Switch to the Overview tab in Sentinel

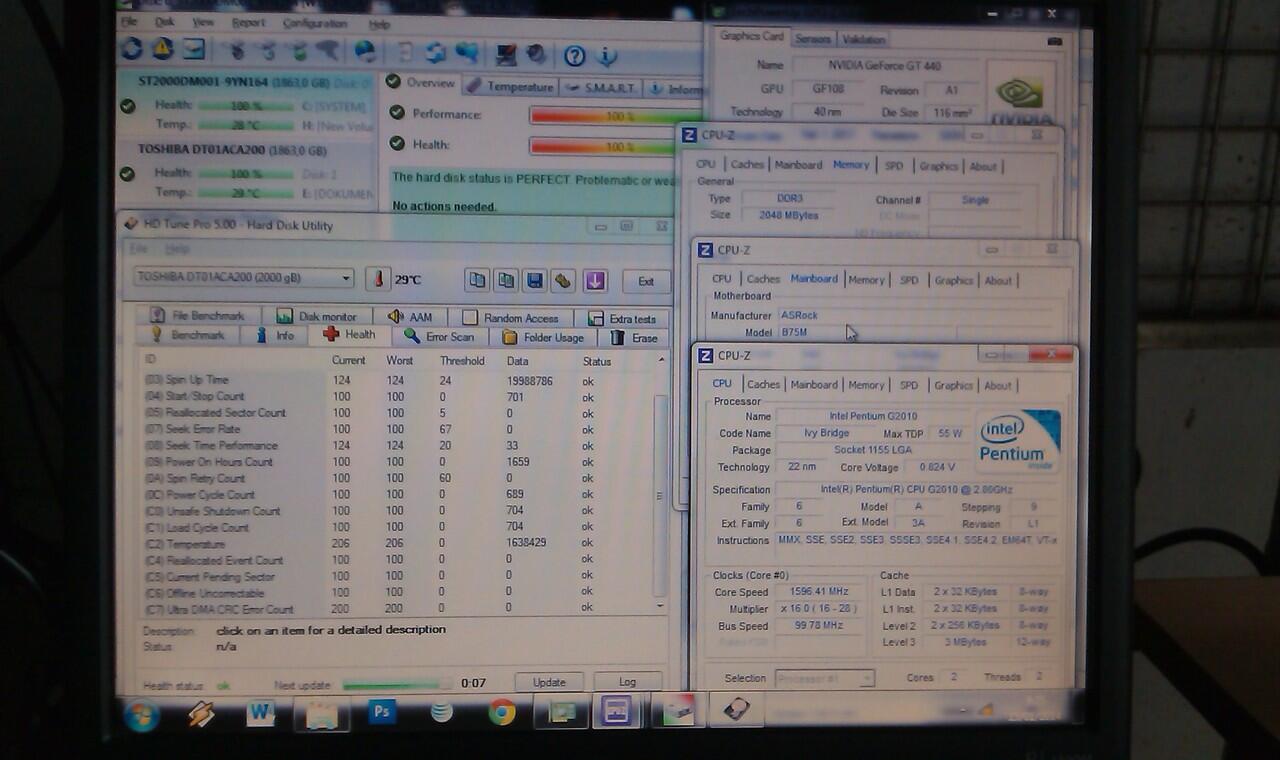tap(421, 83)
